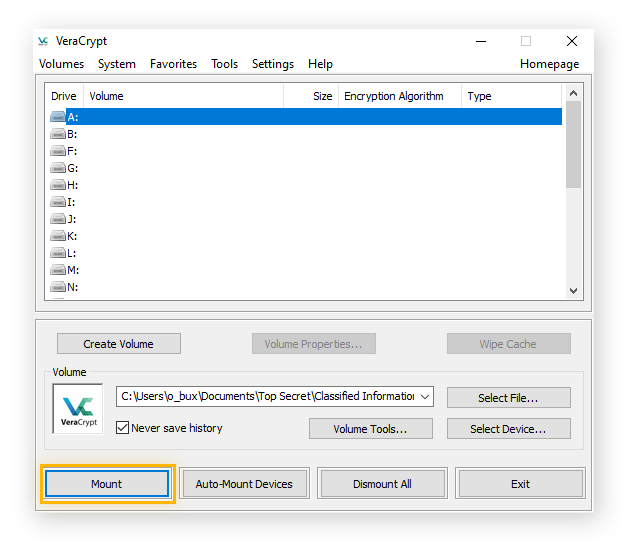The image size is (625, 545).
Task: Click the Select Device... button
Action: 509,429
